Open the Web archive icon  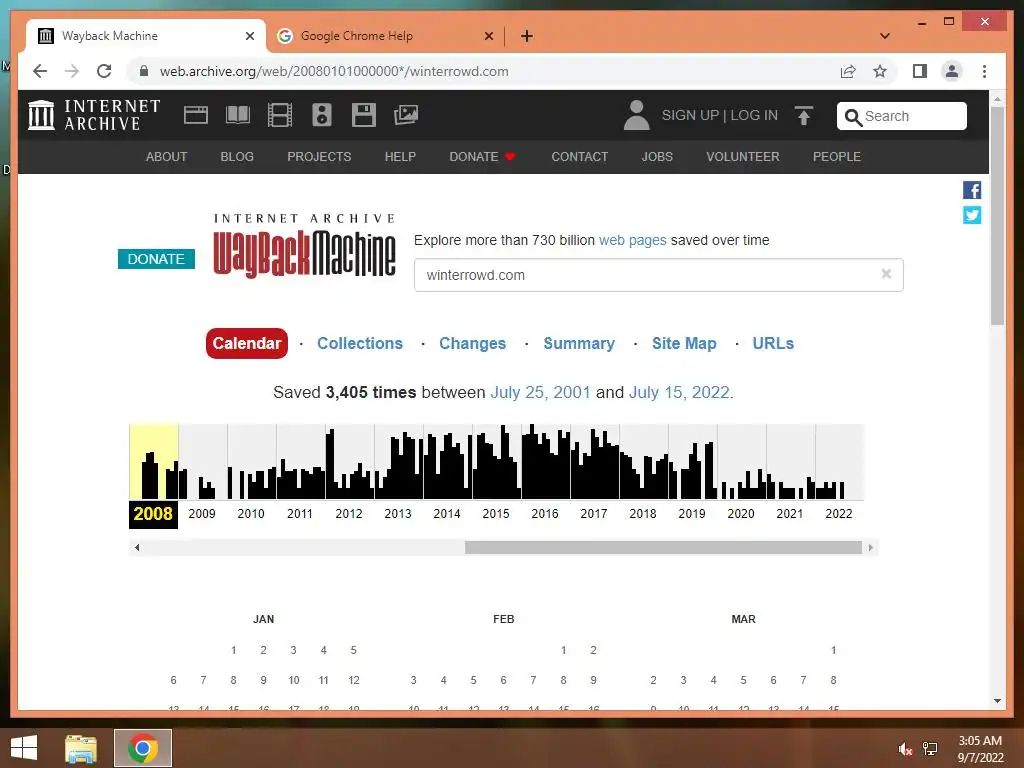point(195,115)
